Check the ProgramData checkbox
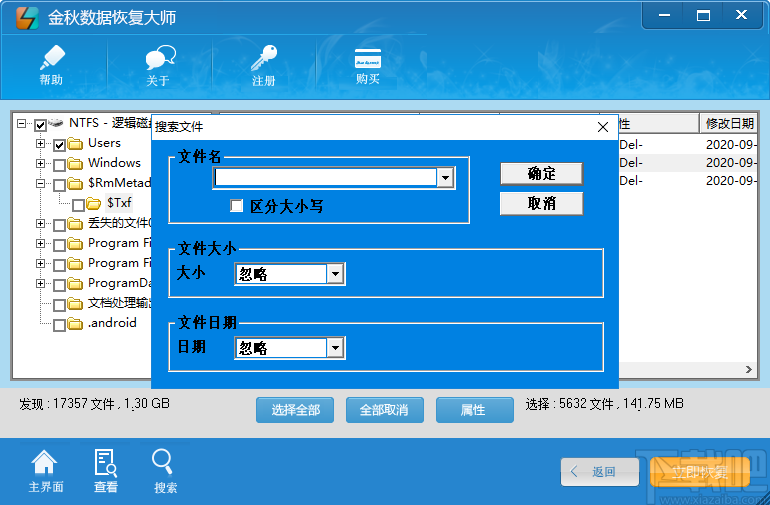 [59, 285]
